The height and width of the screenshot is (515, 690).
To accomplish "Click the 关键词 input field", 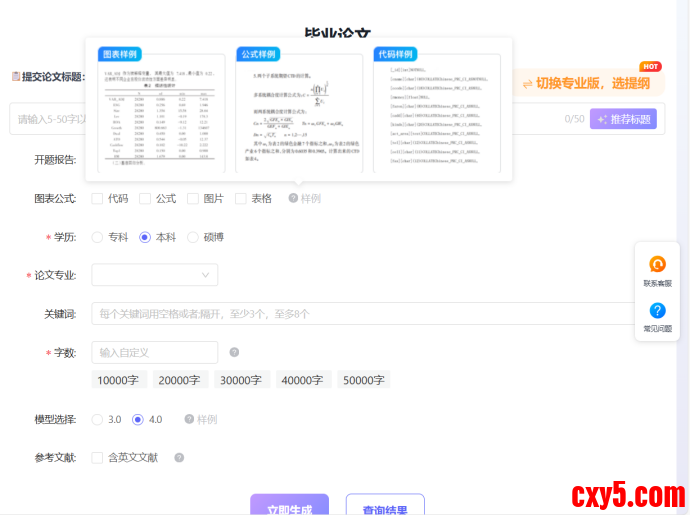I will [363, 313].
